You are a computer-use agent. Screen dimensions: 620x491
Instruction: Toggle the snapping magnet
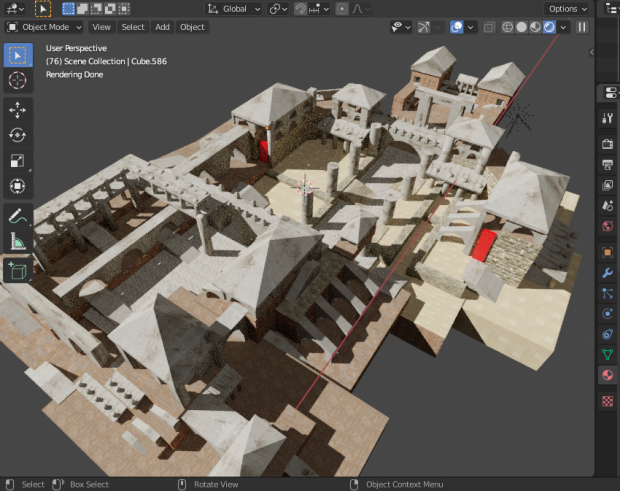click(x=302, y=8)
